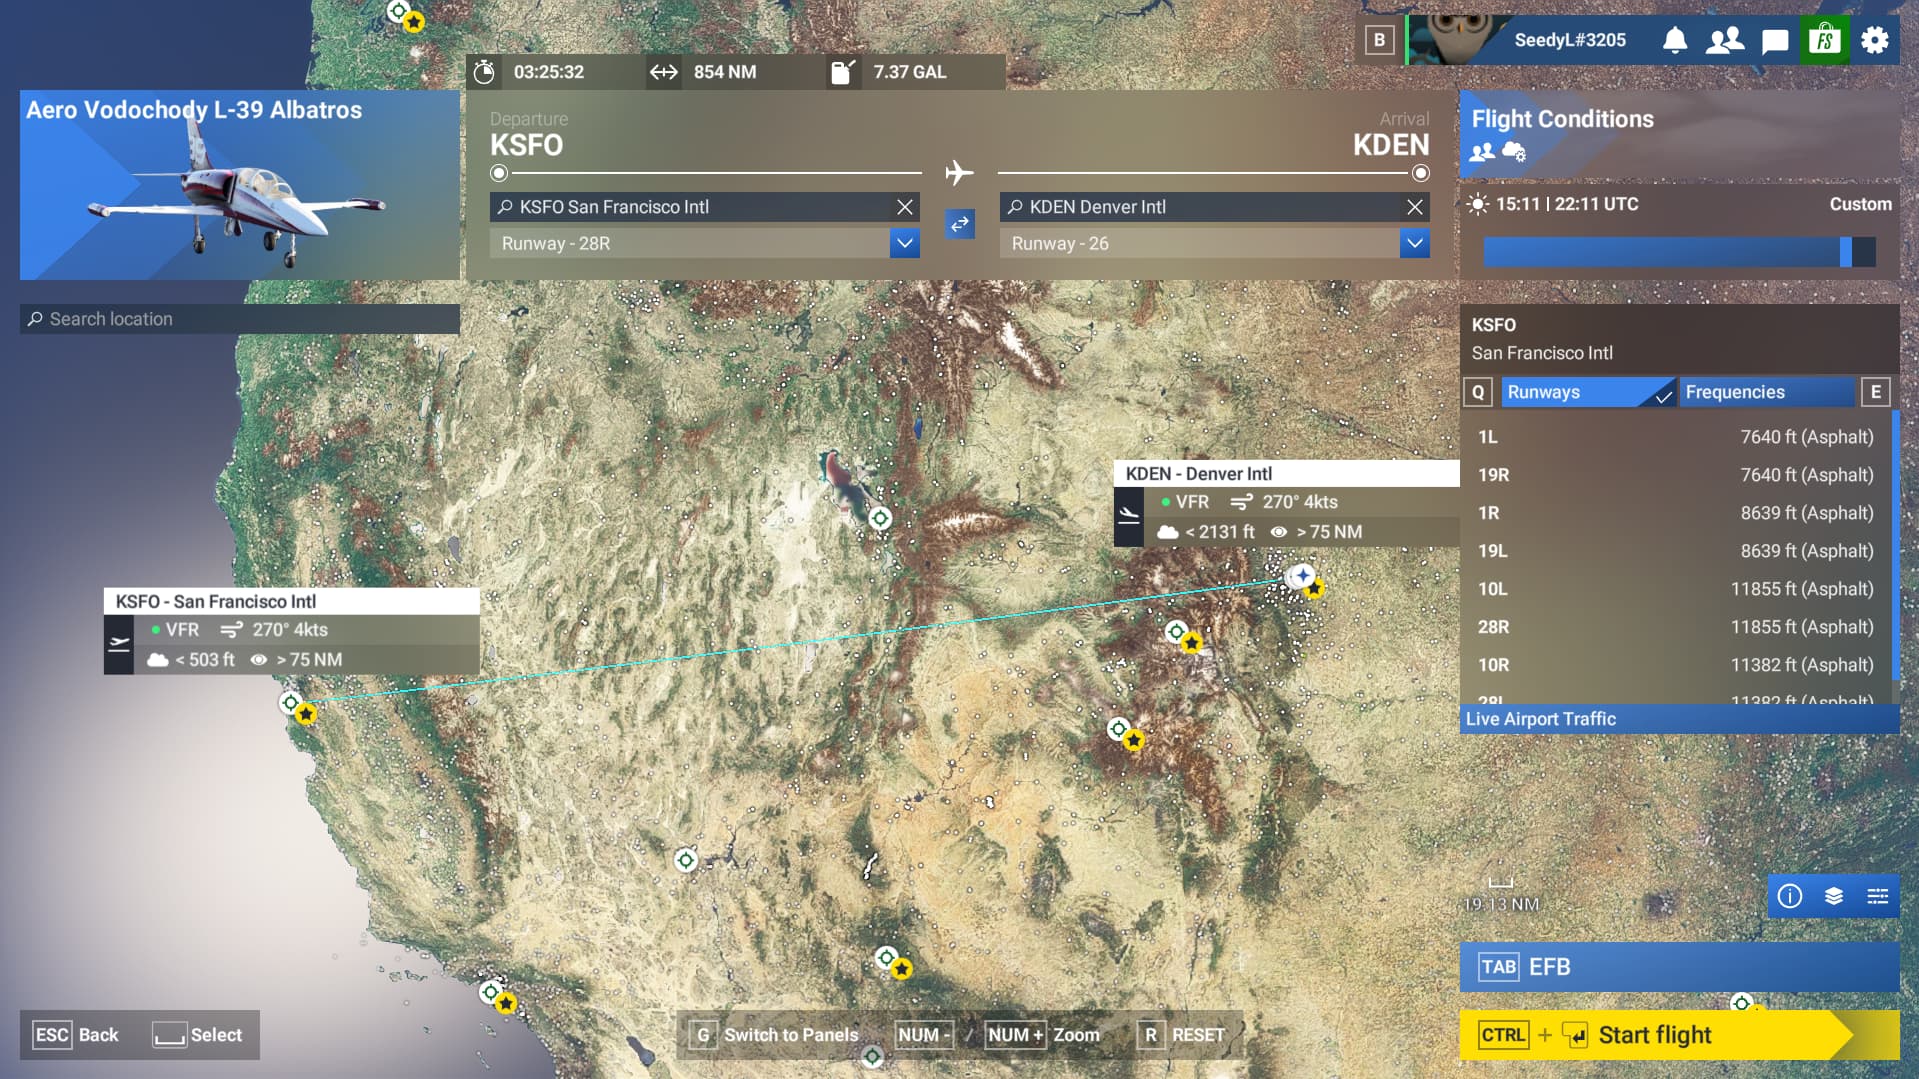Screen dimensions: 1919x1079
Task: Select runway 1L row
Action: (1676, 437)
